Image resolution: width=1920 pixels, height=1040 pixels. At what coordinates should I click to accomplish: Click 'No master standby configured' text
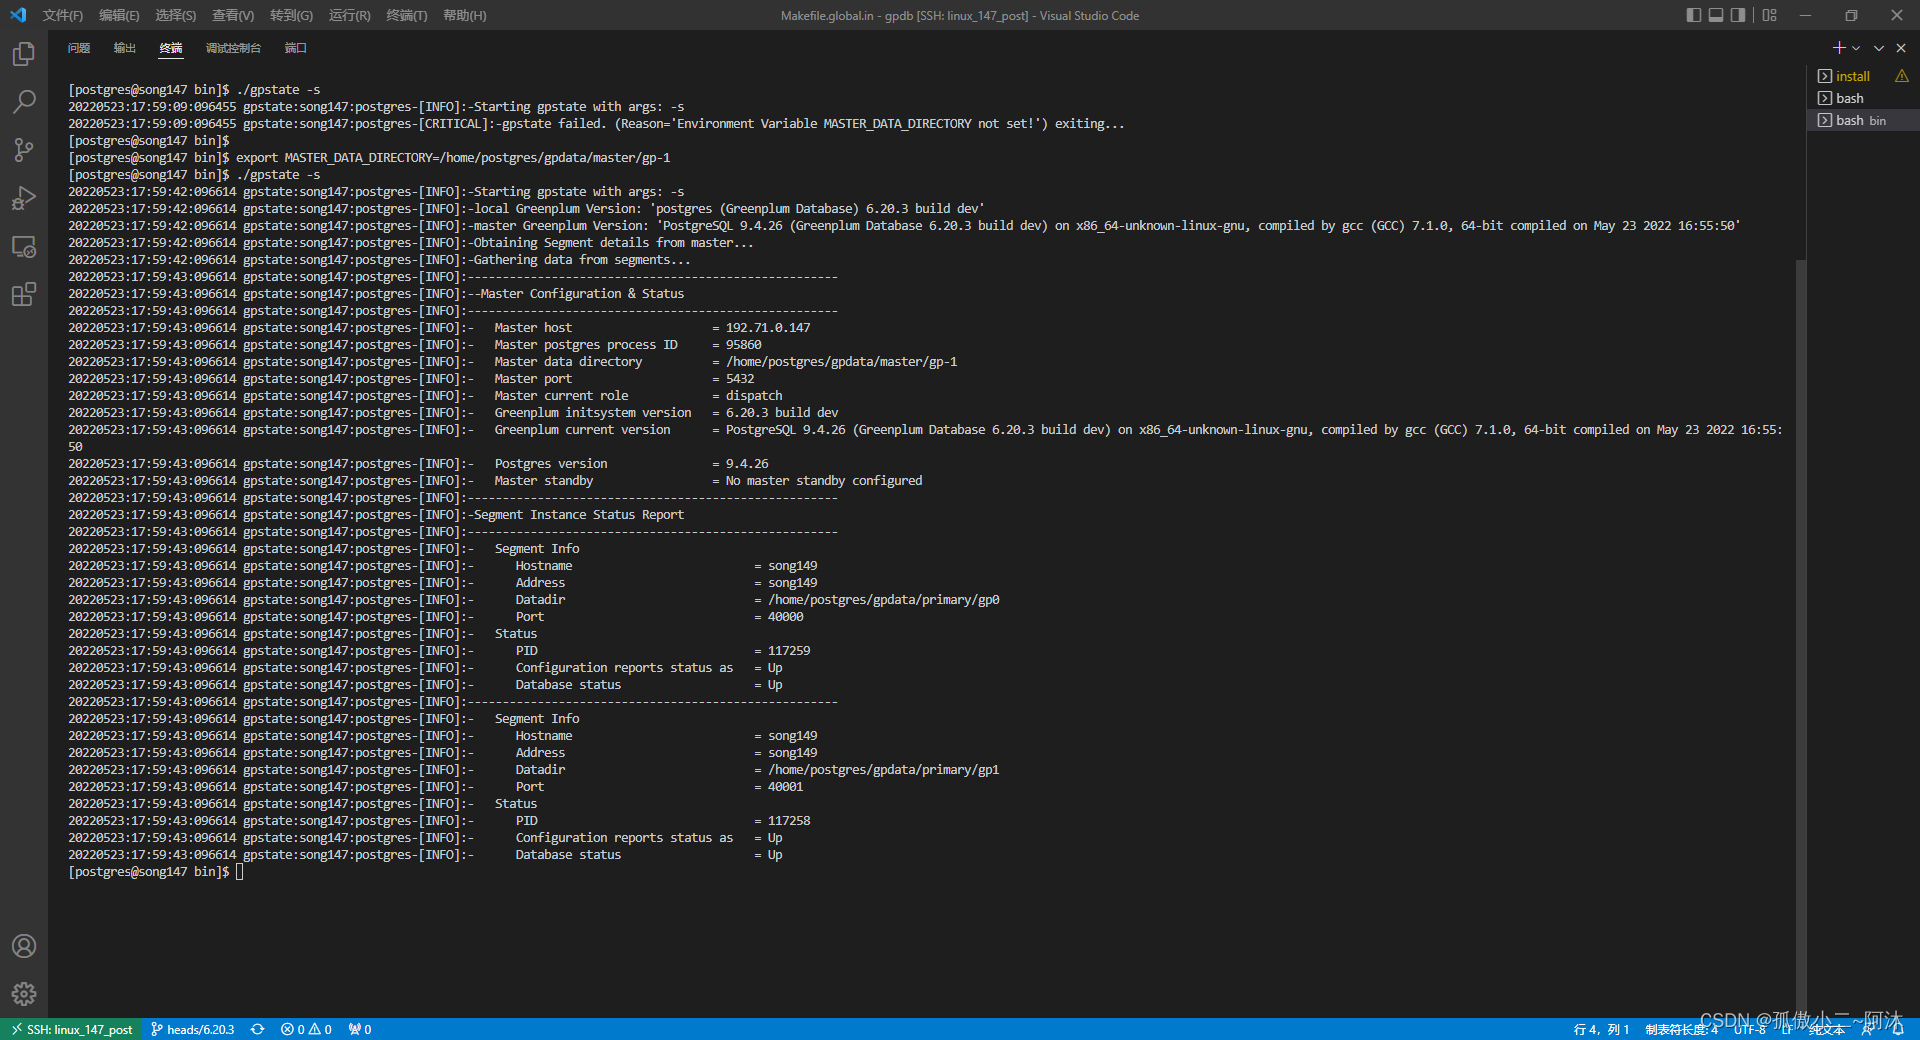[x=824, y=481]
